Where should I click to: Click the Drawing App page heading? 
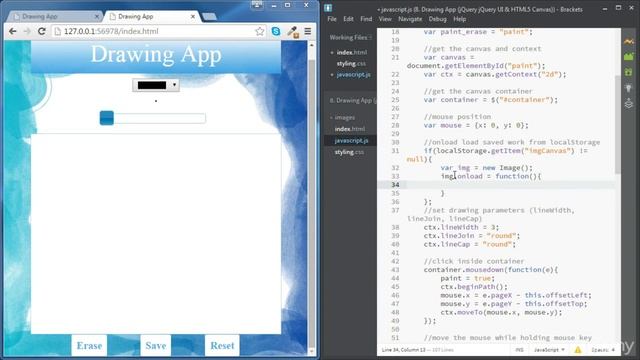click(x=156, y=54)
